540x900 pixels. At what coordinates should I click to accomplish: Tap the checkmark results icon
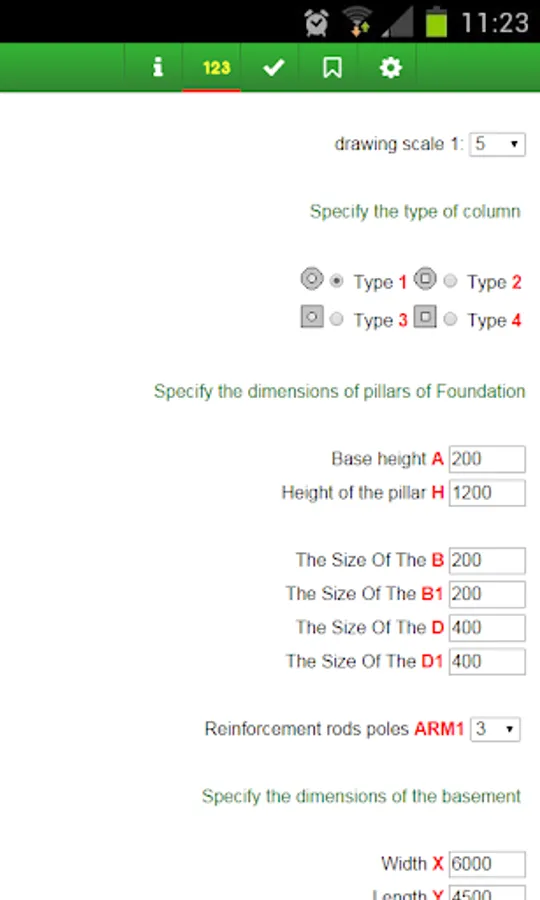(274, 68)
